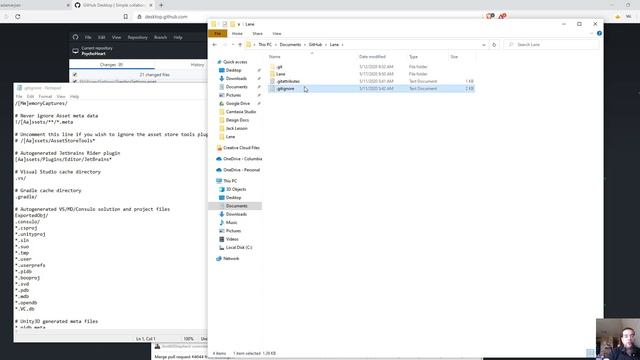Open Creative Cloud Files in sidebar
Image resolution: width=640 pixels, height=360 pixels.
pyautogui.click(x=241, y=148)
